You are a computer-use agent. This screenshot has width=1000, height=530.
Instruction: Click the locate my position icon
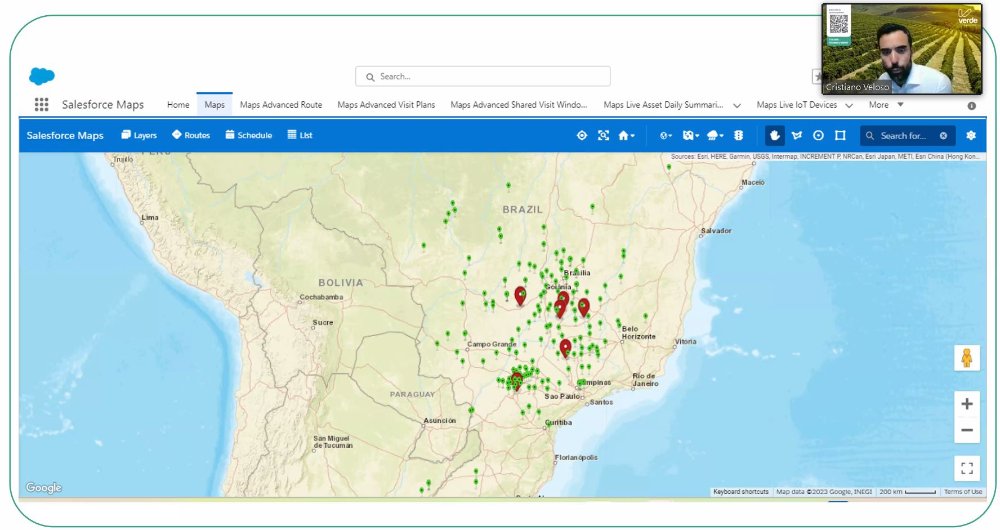tap(582, 135)
